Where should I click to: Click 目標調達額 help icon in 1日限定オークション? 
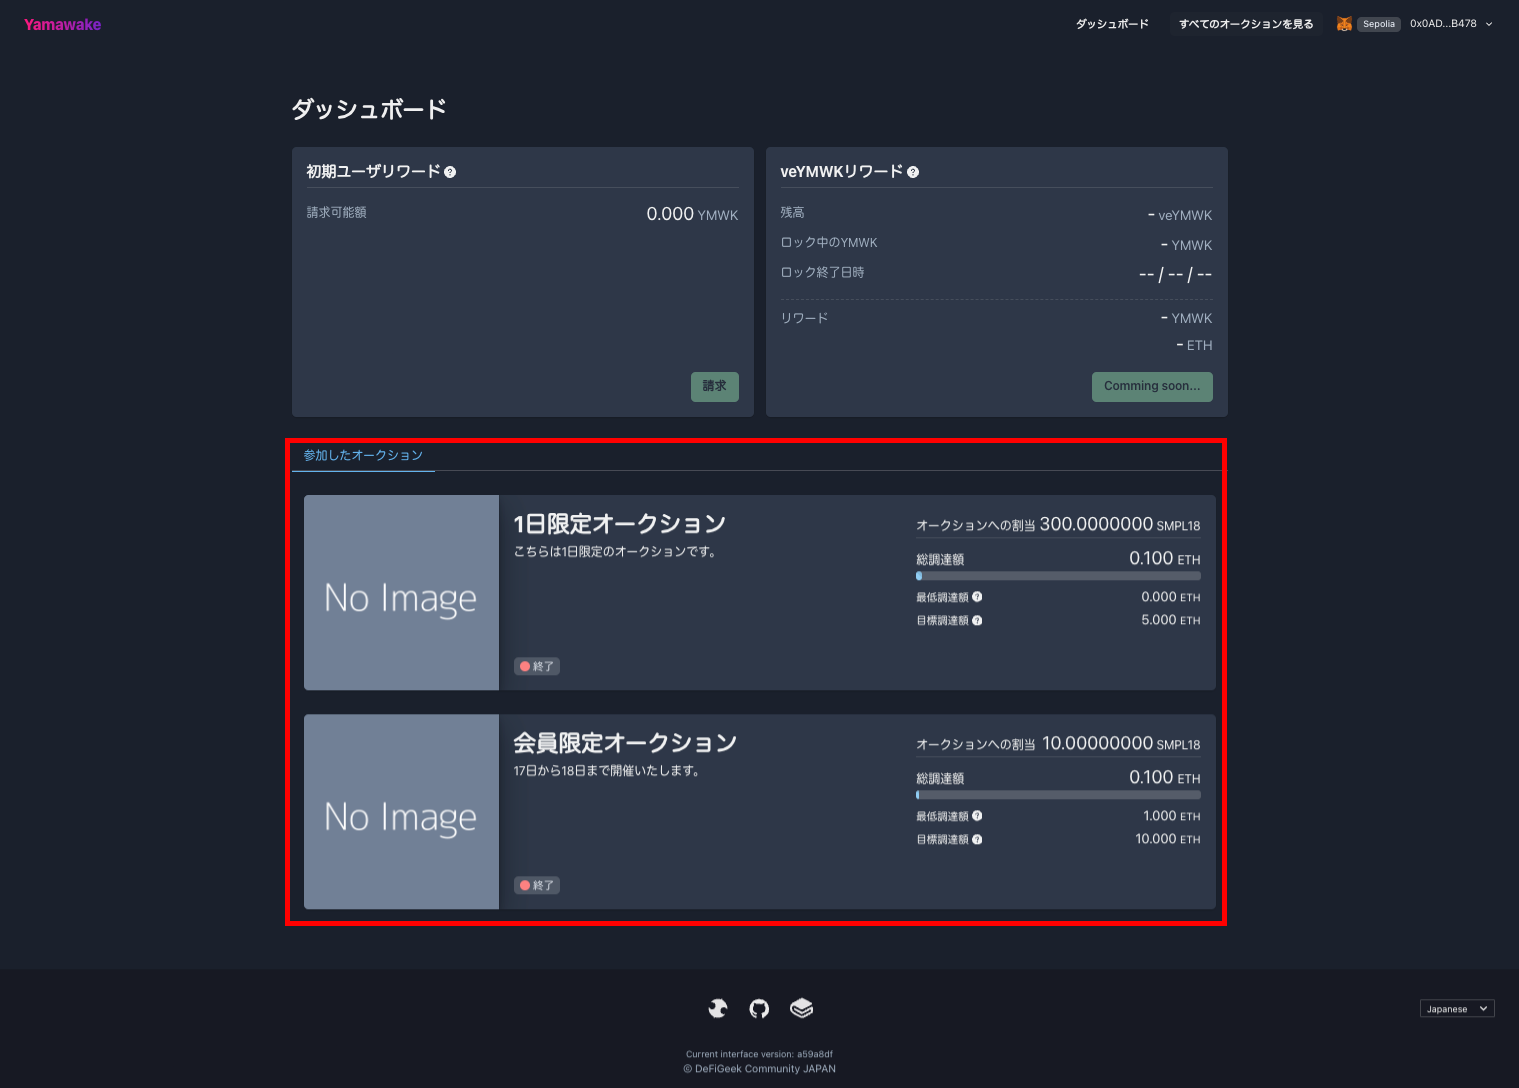click(977, 621)
